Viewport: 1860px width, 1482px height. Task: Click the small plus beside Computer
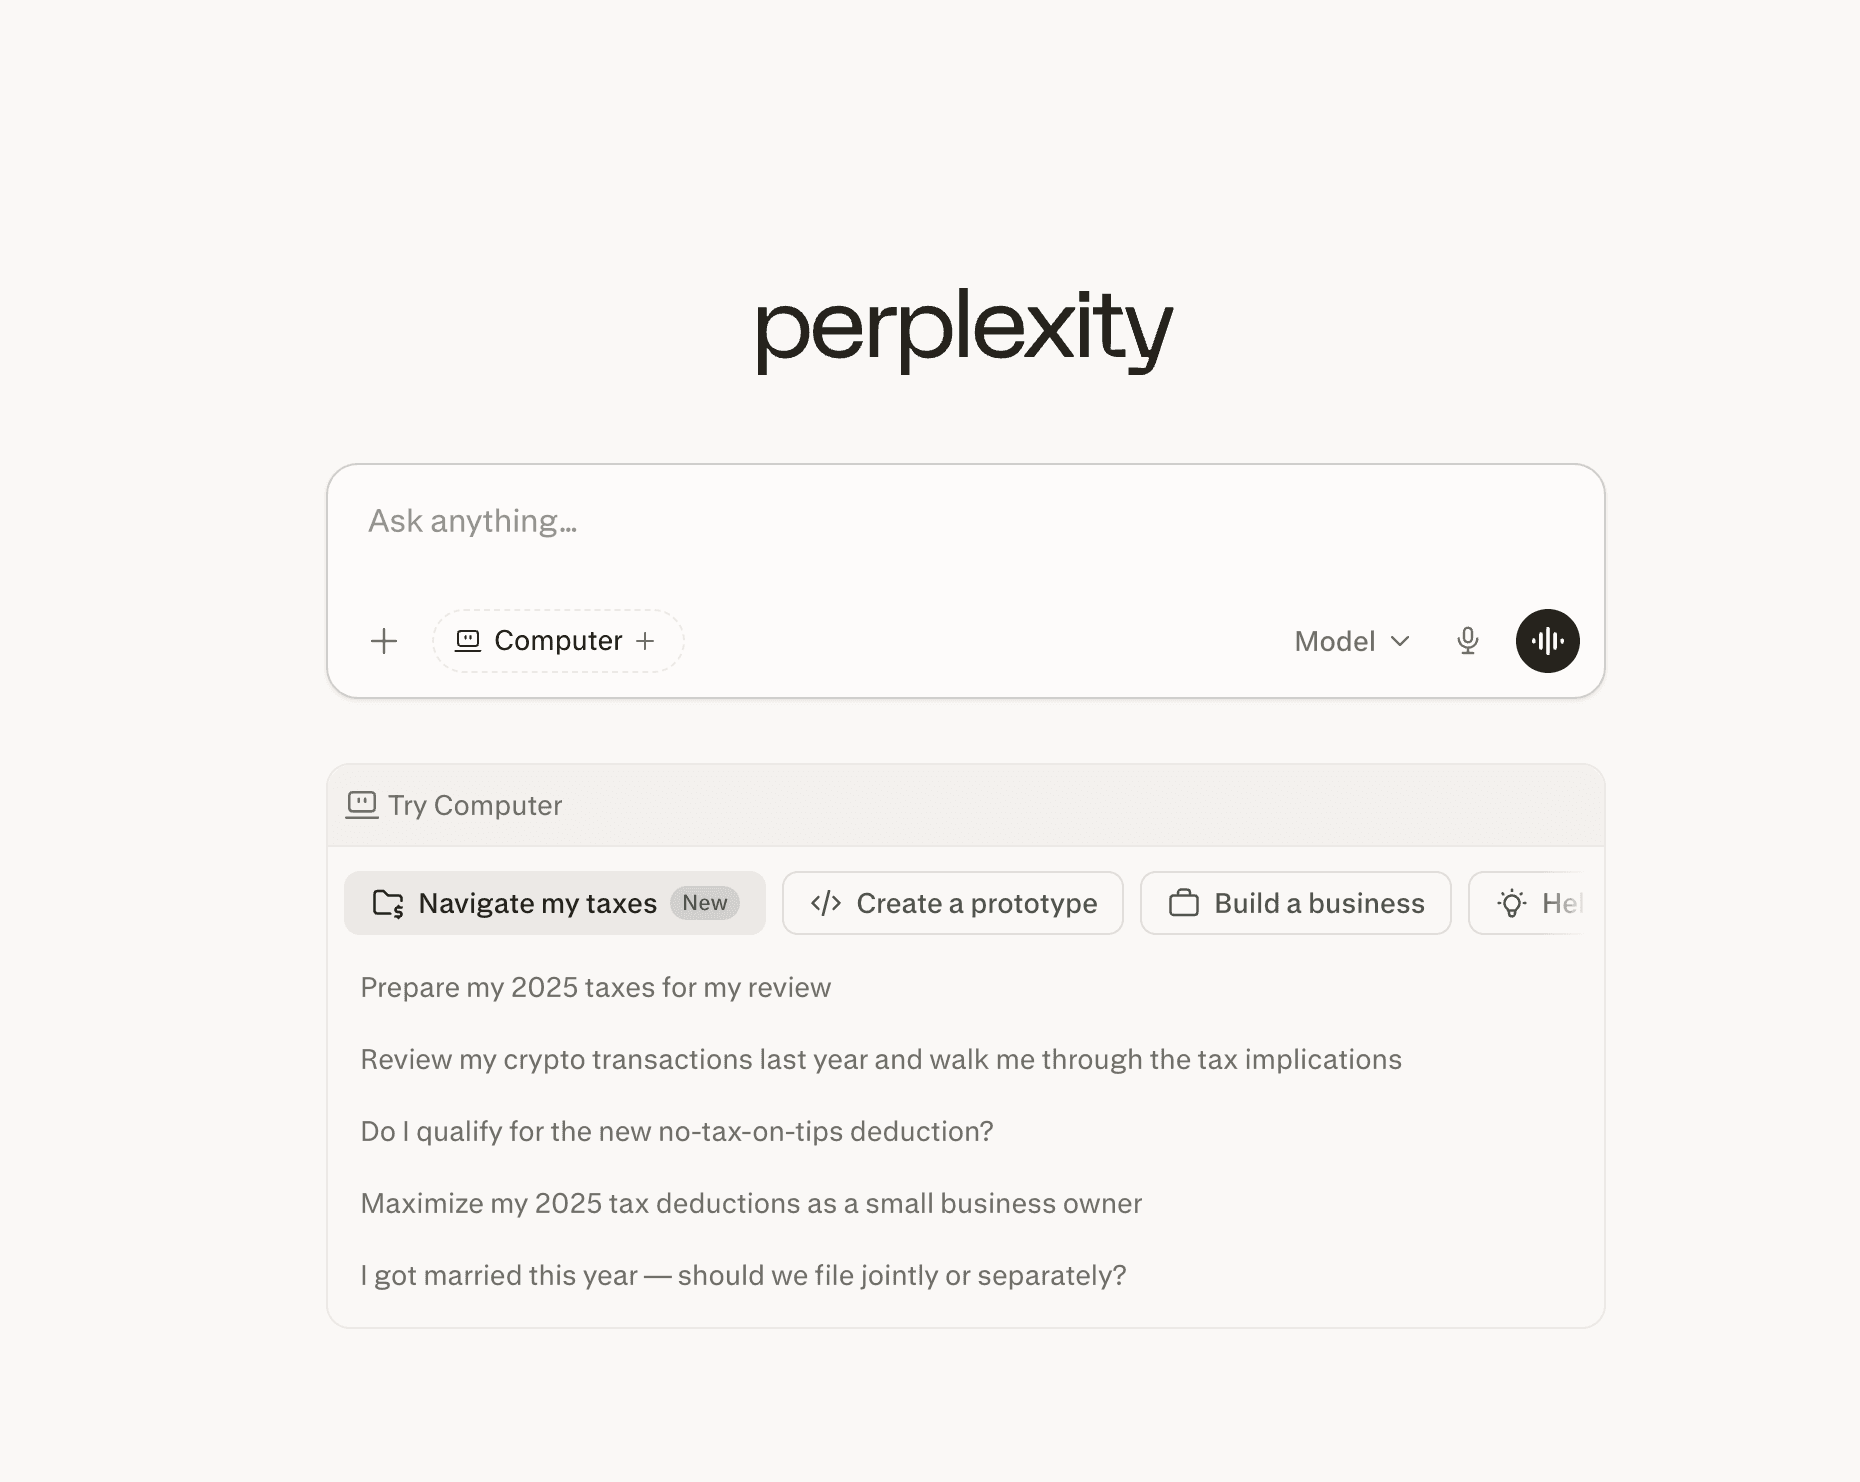click(645, 641)
